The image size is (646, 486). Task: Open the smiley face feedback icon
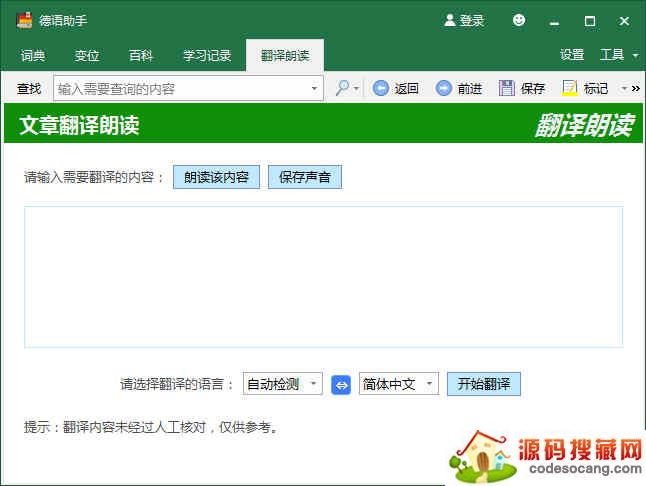click(519, 20)
